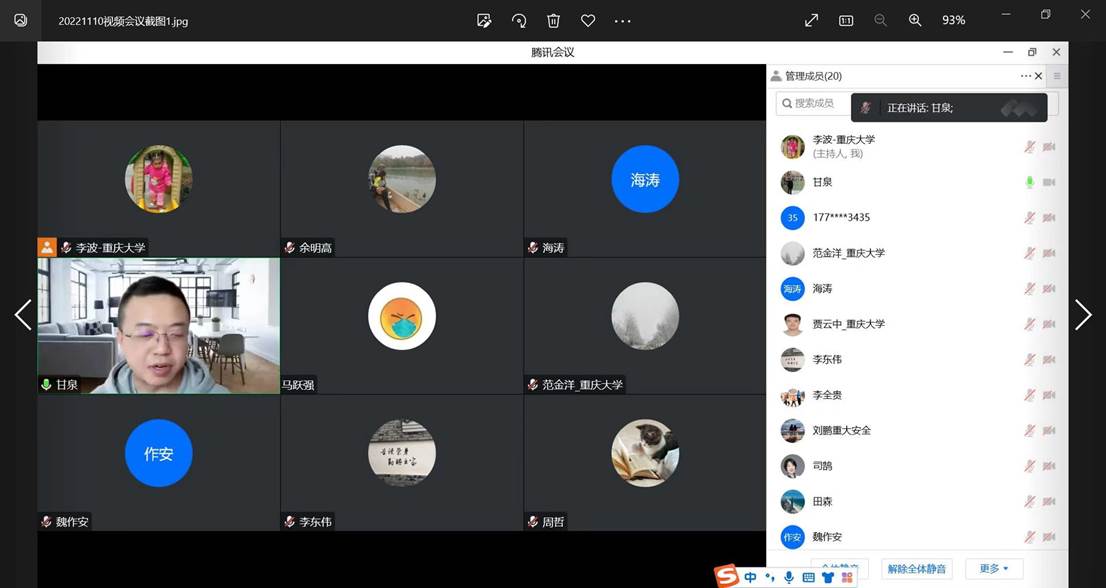Zoom in with the plus magnifier icon
1106x588 pixels.
coord(915,20)
